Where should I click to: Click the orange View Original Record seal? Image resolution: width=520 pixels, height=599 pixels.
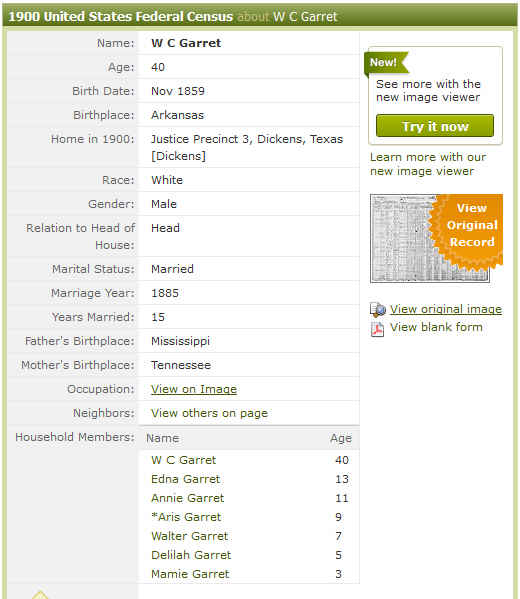click(x=467, y=230)
